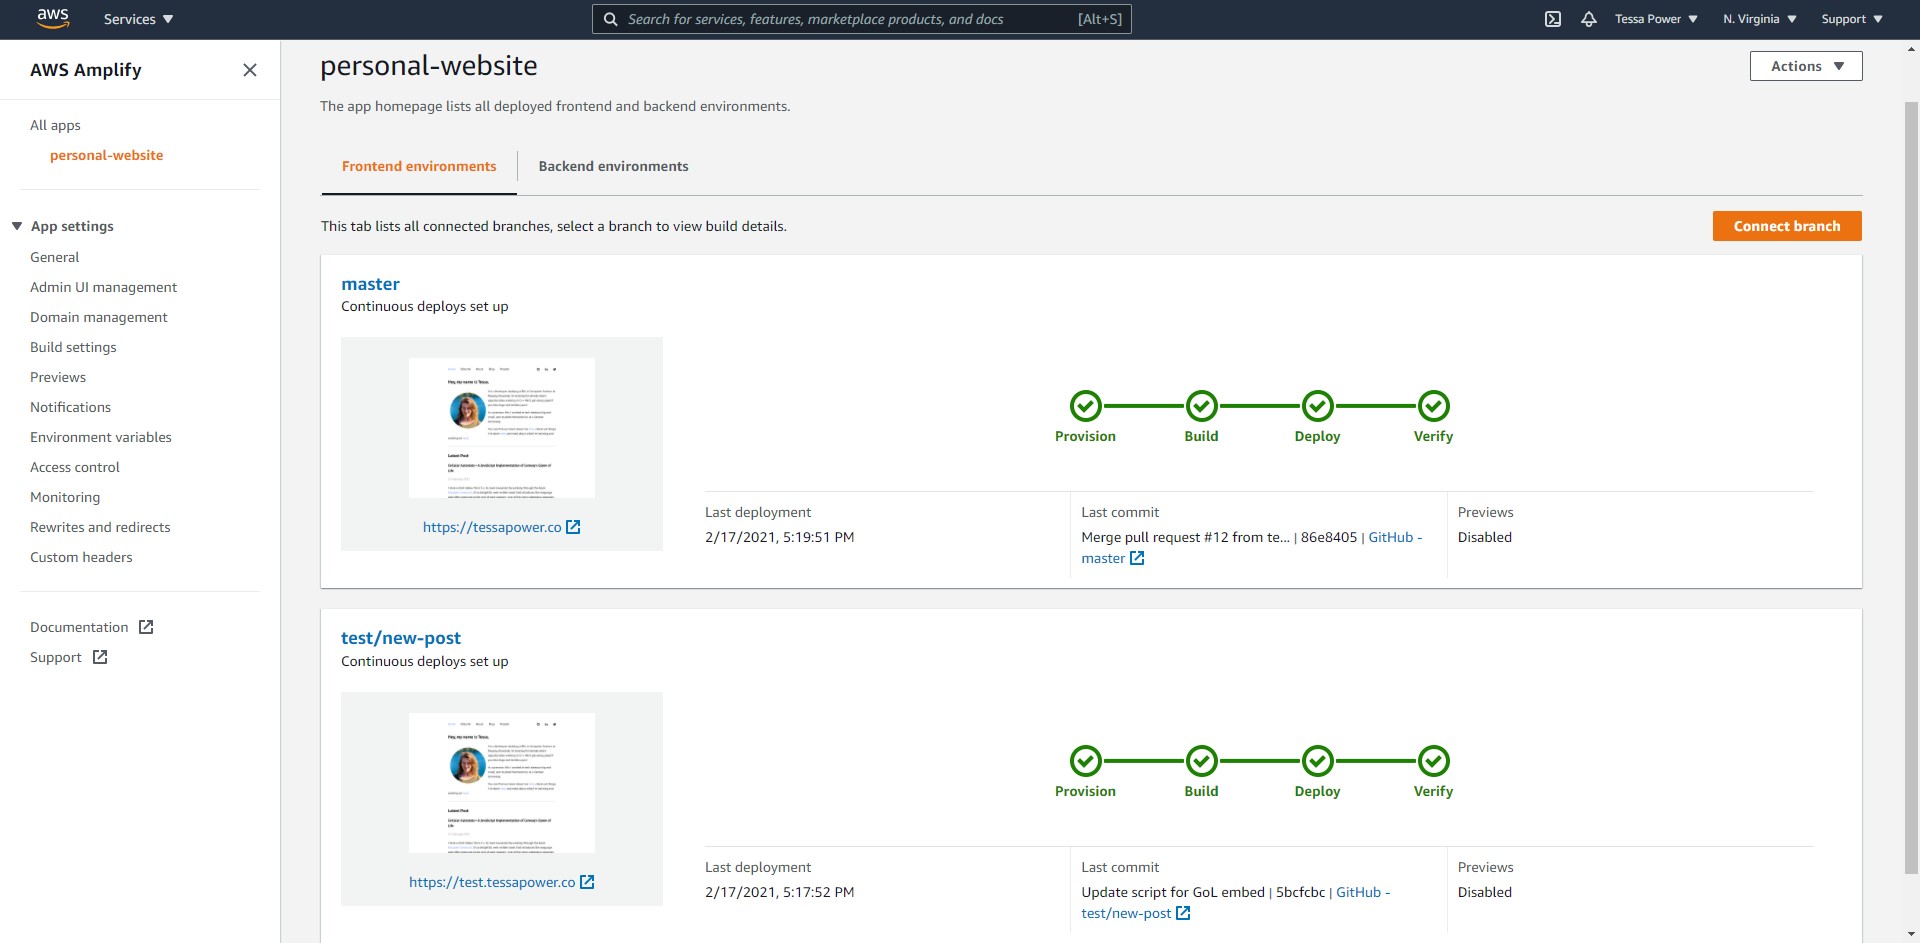This screenshot has height=943, width=1920.
Task: Click test/new-post Verify step checkmark
Action: tap(1433, 761)
